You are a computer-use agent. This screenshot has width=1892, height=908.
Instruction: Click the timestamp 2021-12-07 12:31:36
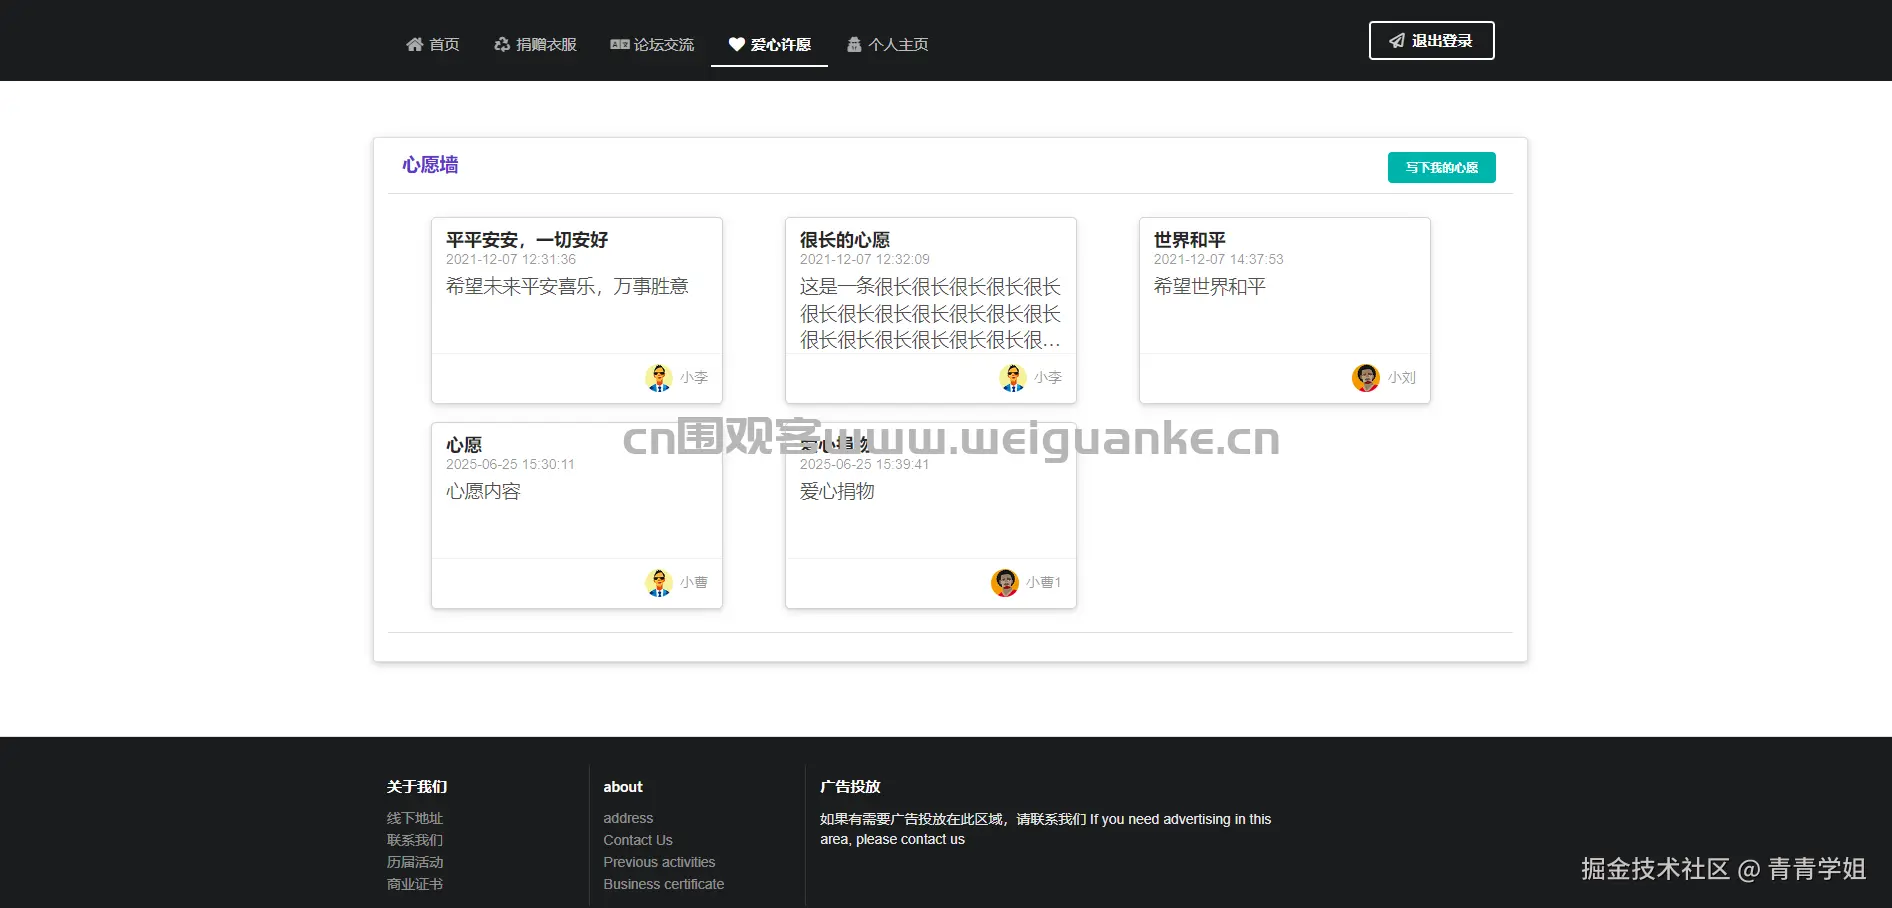(x=511, y=259)
